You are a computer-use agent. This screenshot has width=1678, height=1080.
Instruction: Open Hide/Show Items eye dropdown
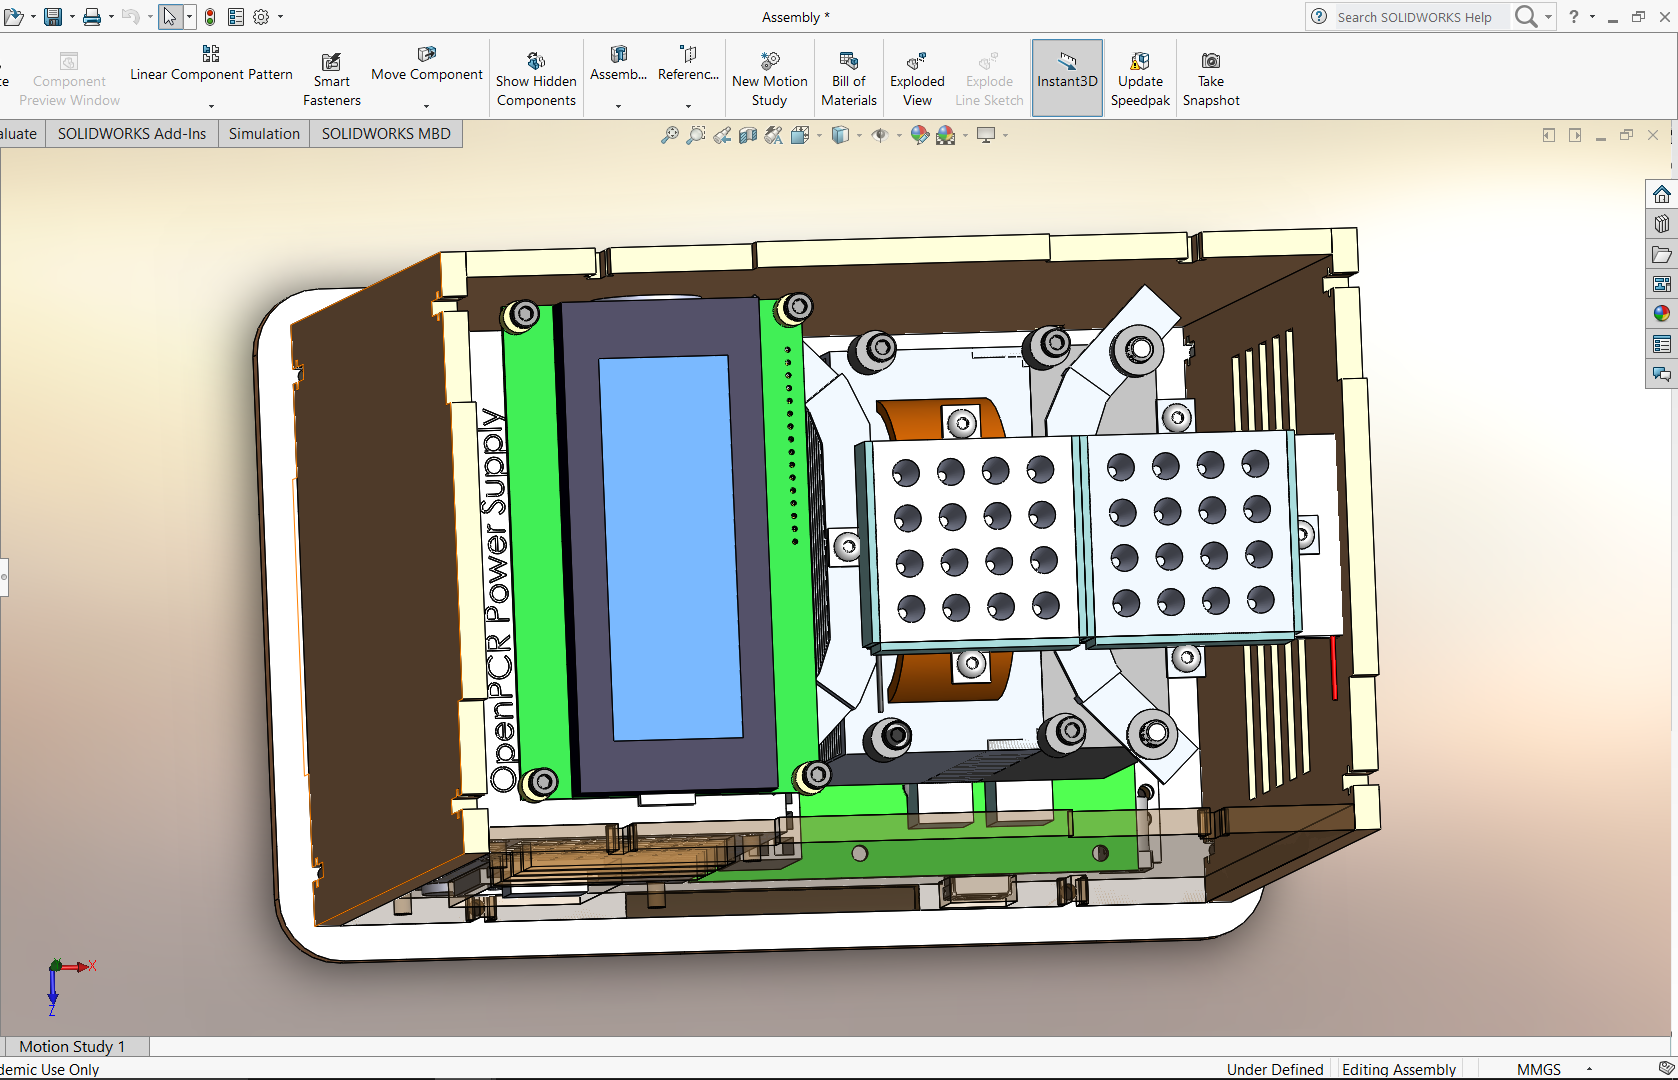899,135
